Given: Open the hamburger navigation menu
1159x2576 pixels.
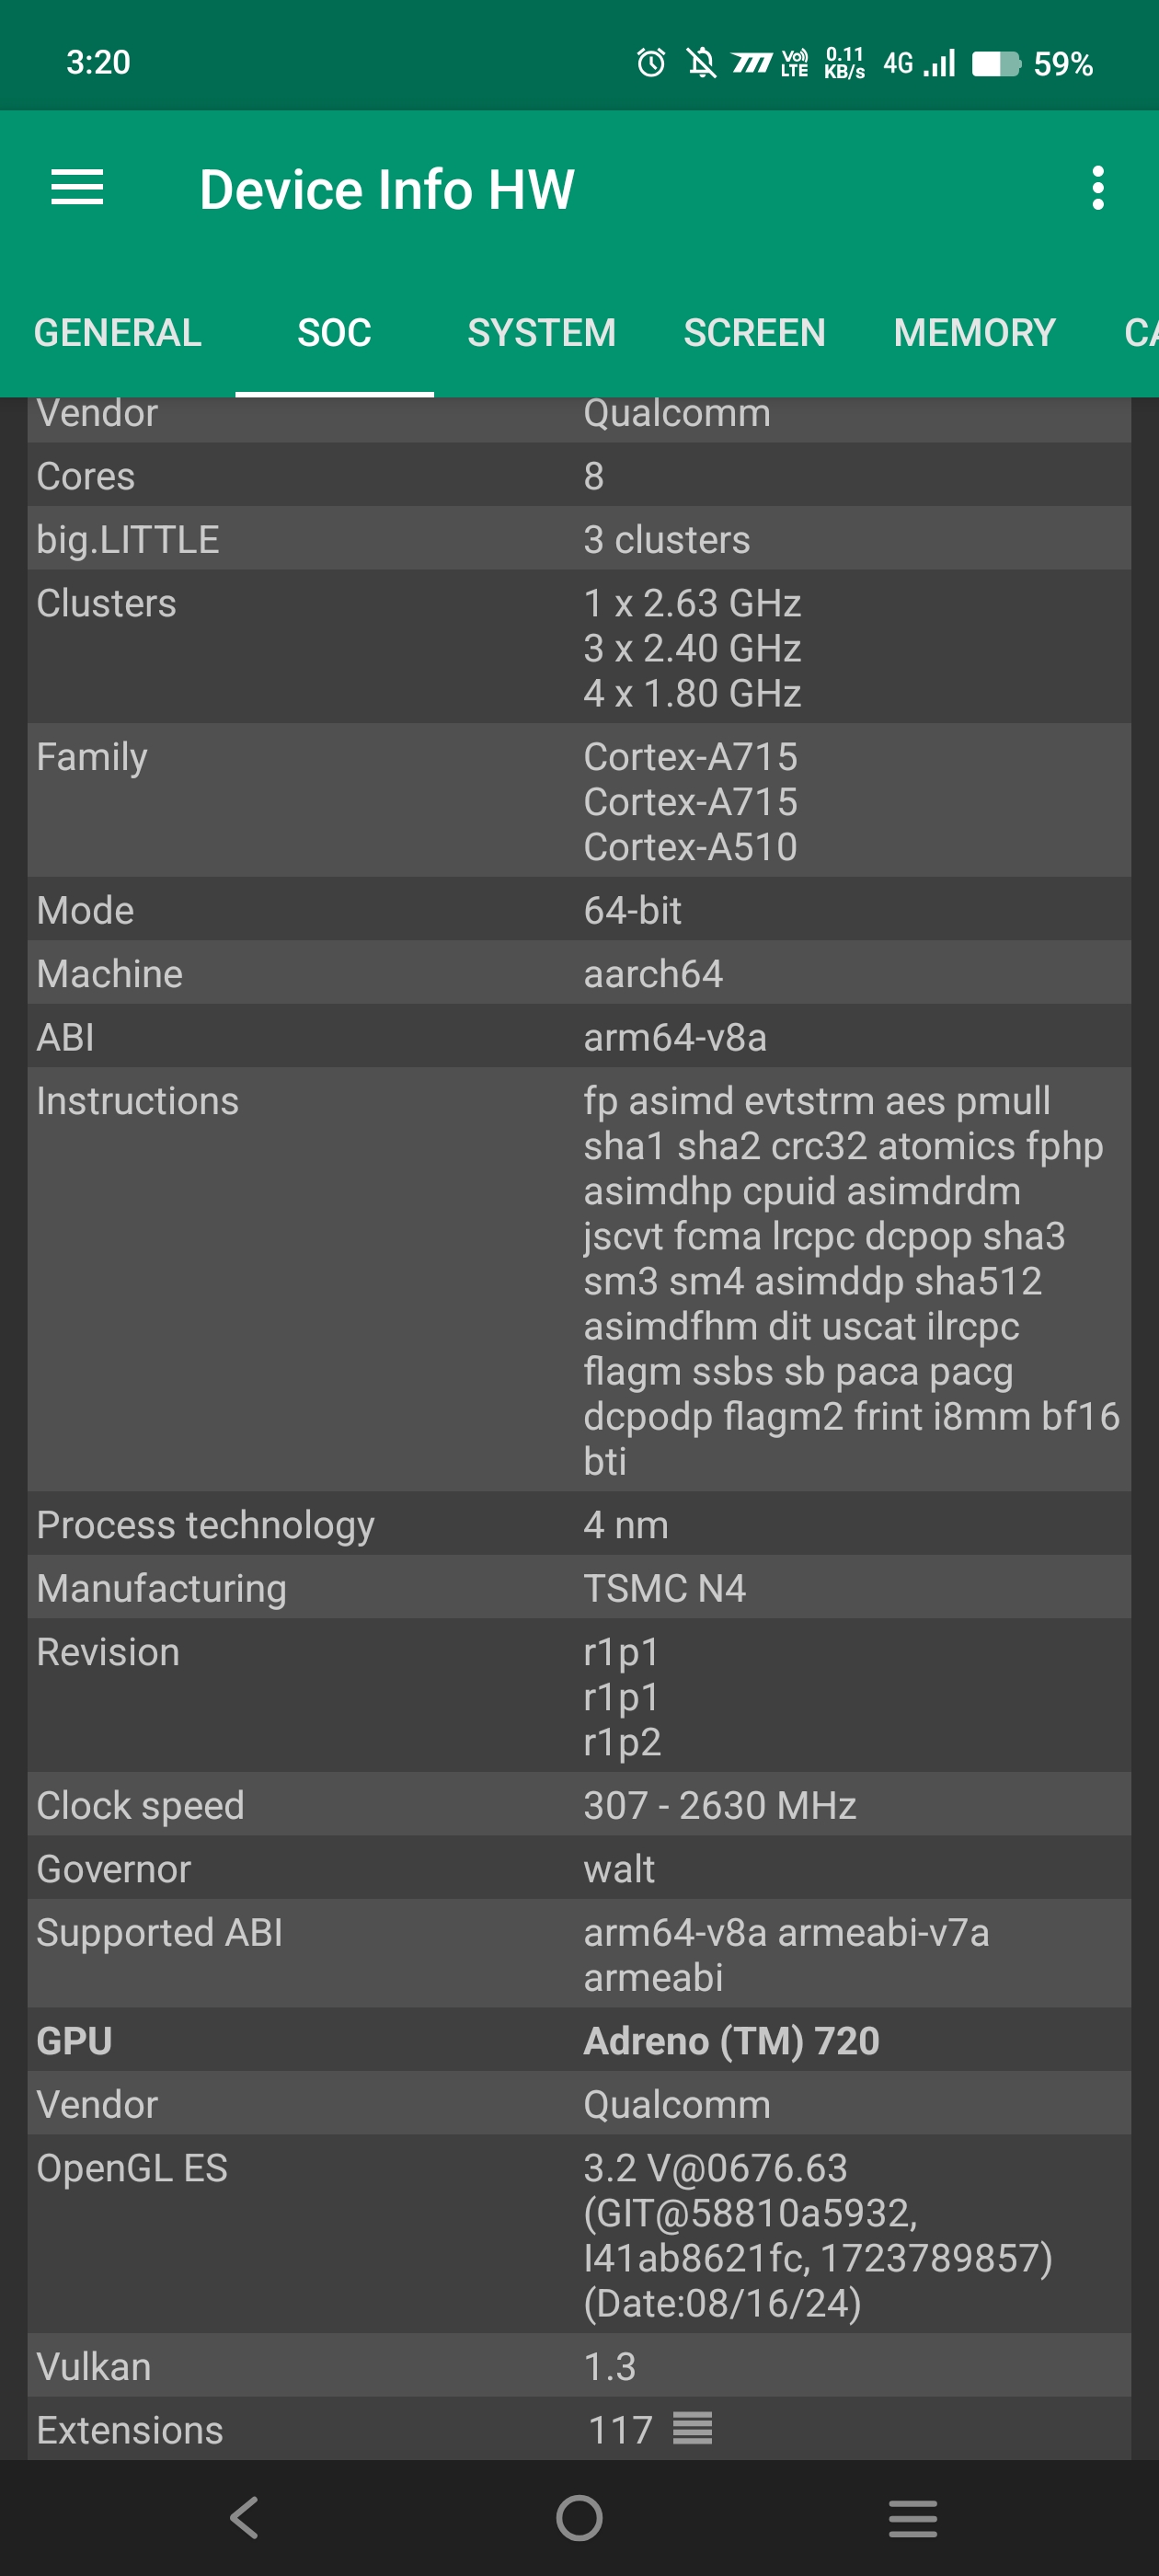Looking at the screenshot, I should click(77, 188).
